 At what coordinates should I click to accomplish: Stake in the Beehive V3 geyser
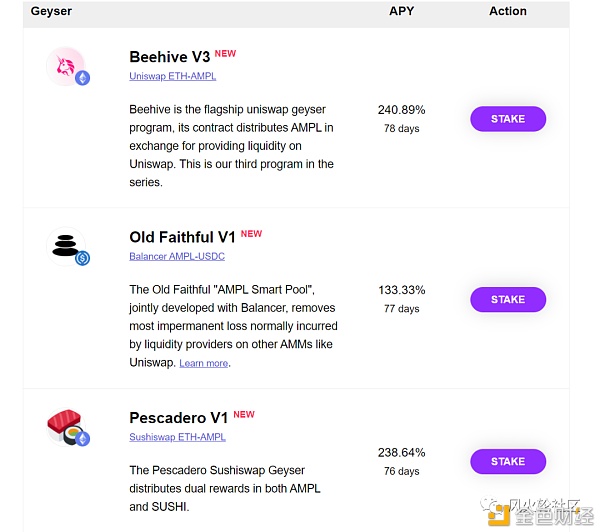tap(508, 119)
